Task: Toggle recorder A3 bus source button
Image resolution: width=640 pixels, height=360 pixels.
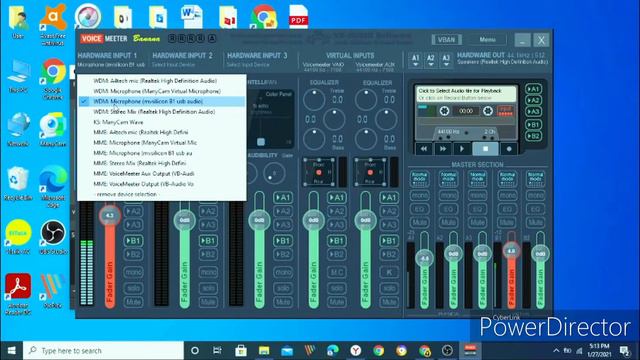Action: coord(533,111)
